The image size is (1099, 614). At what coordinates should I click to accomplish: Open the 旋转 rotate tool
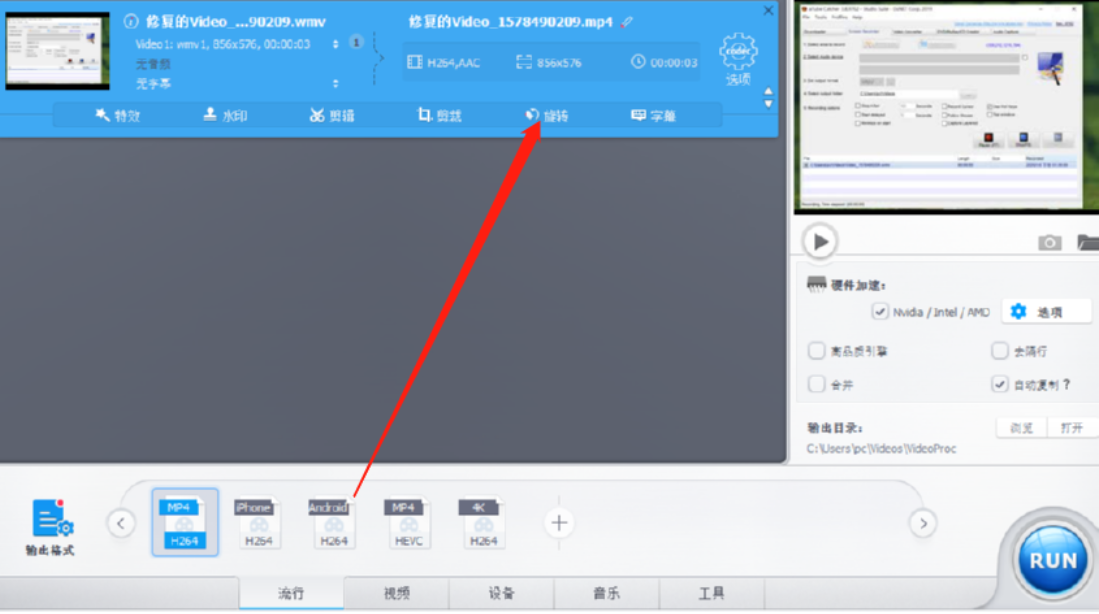[547, 116]
